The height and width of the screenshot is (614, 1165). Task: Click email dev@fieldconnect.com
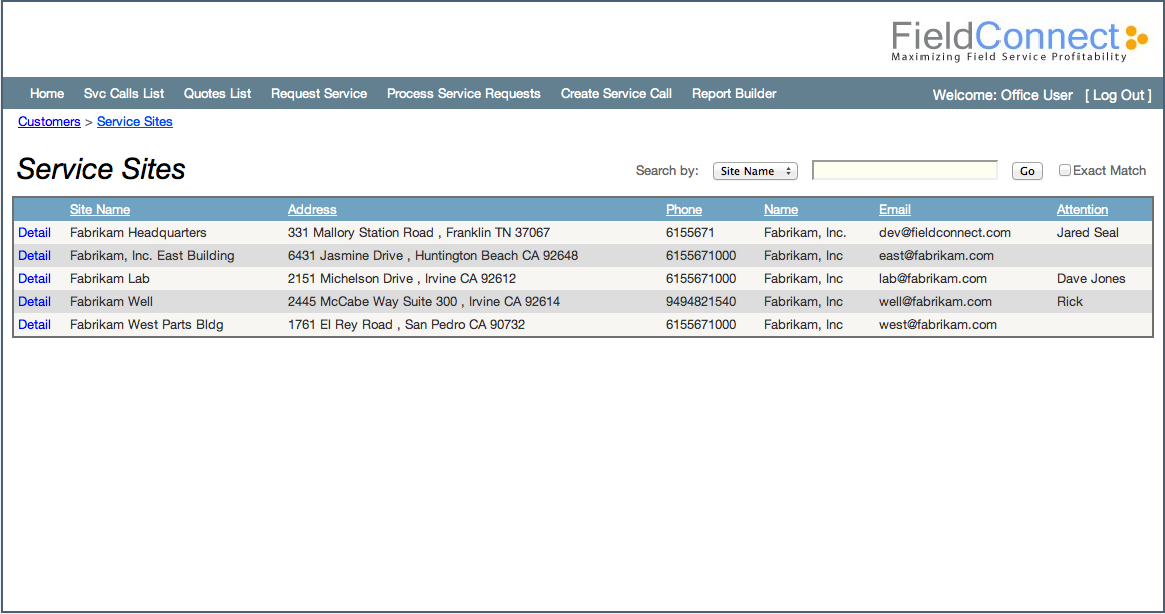point(944,233)
